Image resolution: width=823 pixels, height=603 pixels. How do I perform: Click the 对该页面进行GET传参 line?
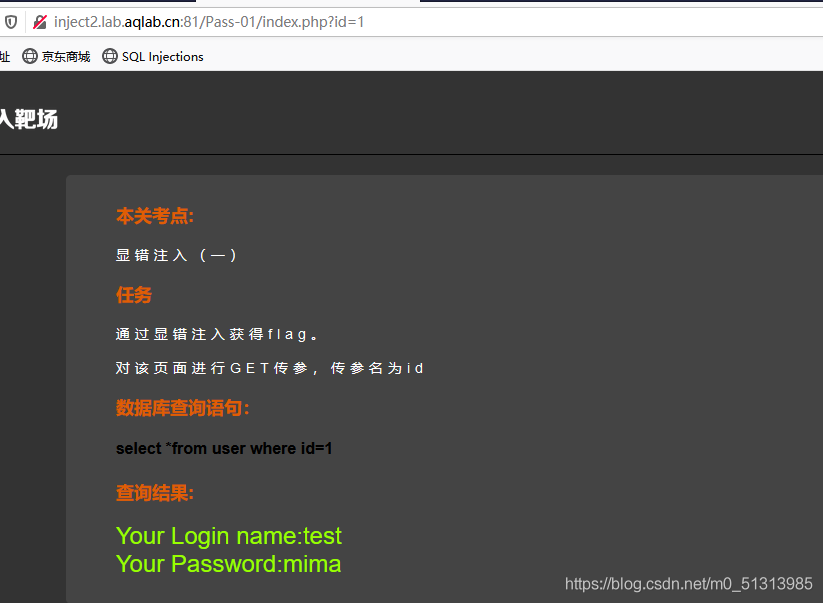tap(270, 368)
